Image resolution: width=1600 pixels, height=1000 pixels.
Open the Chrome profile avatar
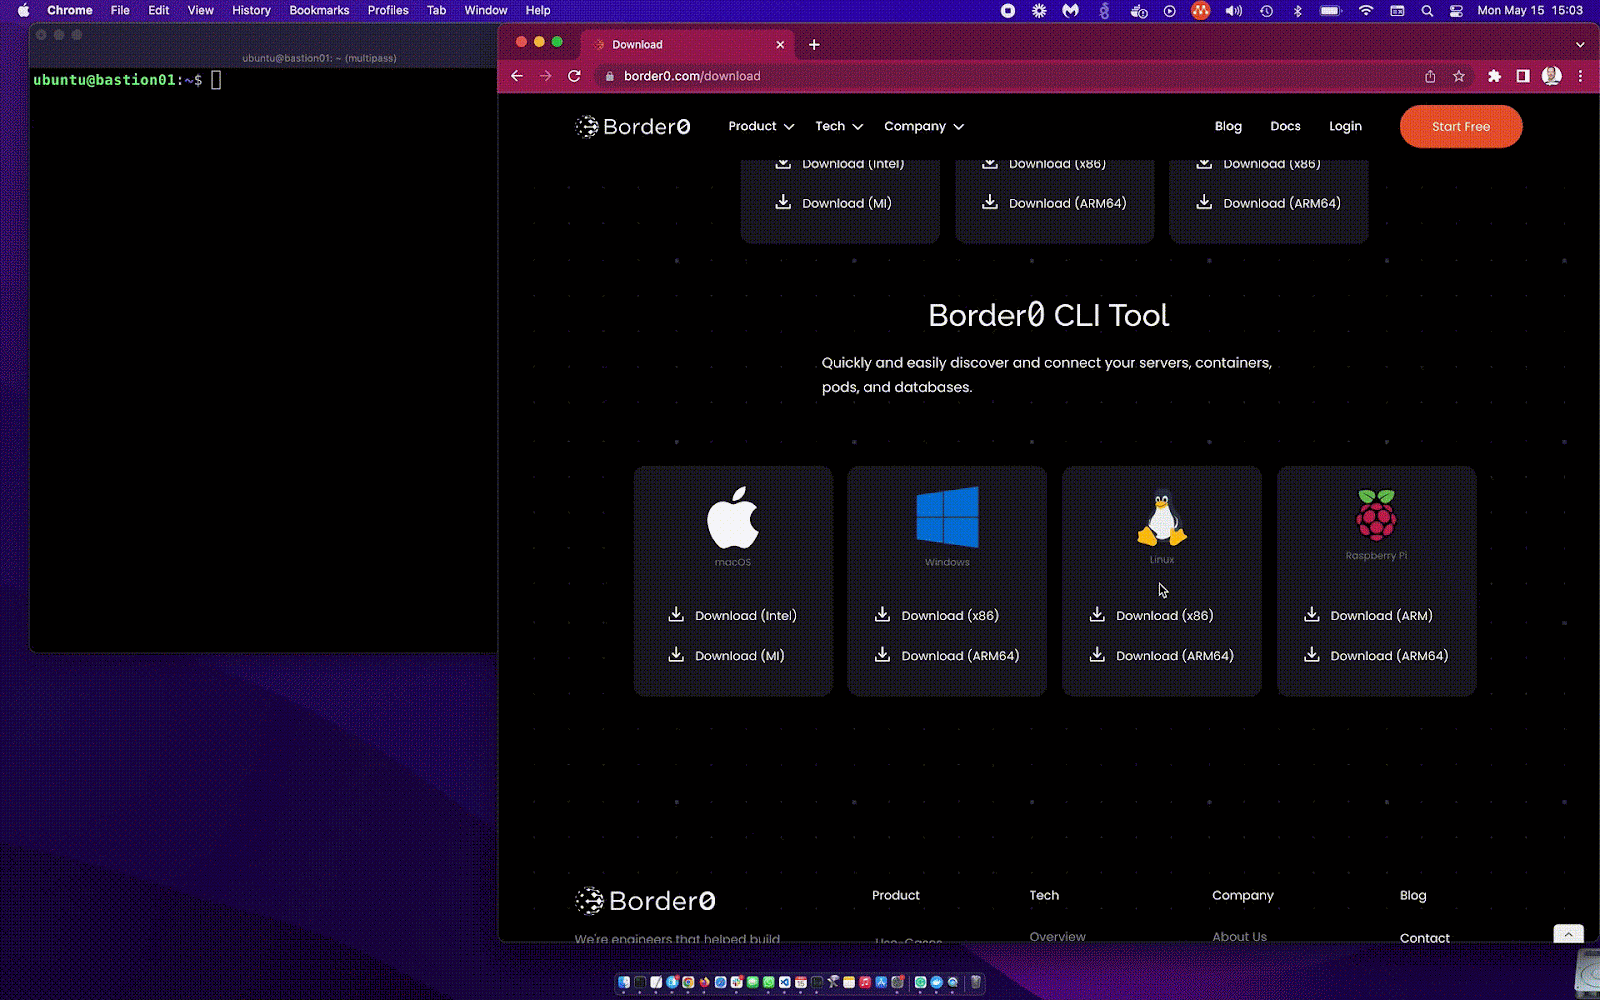(x=1552, y=76)
